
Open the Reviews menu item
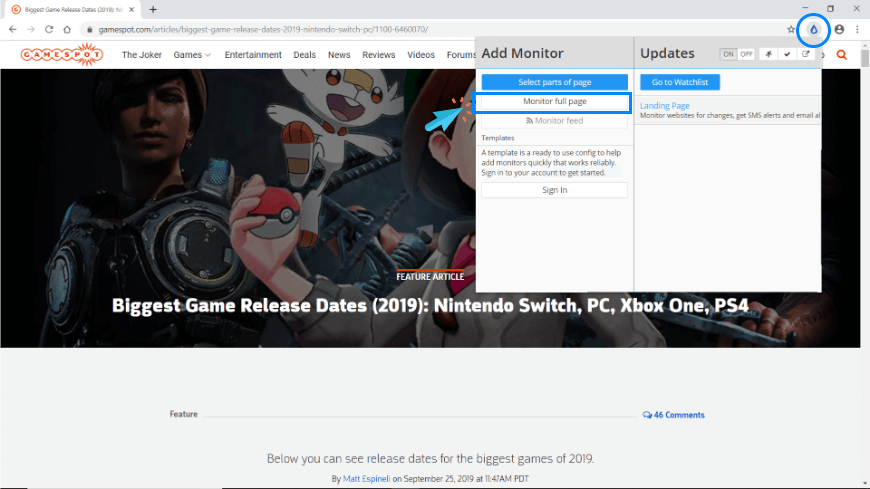379,55
